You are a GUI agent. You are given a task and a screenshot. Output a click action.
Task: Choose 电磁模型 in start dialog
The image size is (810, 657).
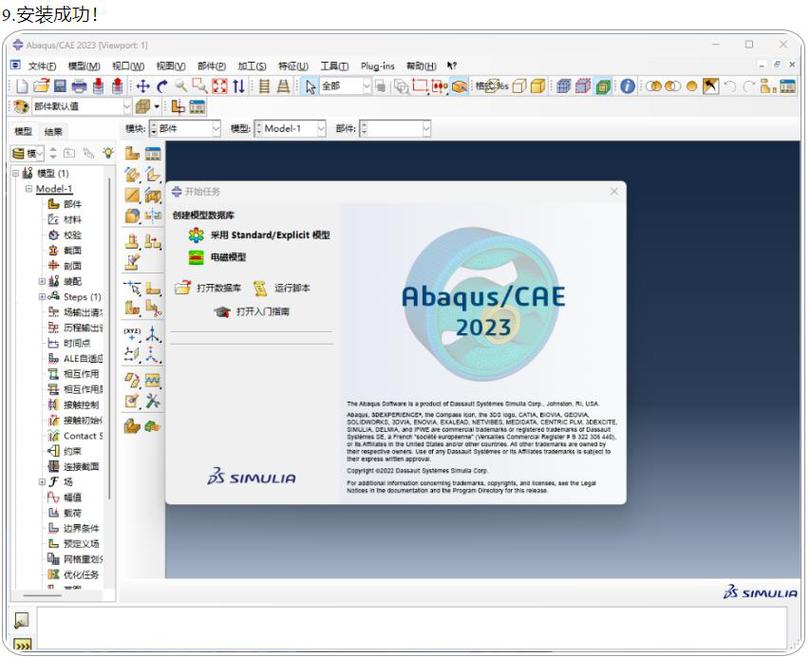pos(217,257)
